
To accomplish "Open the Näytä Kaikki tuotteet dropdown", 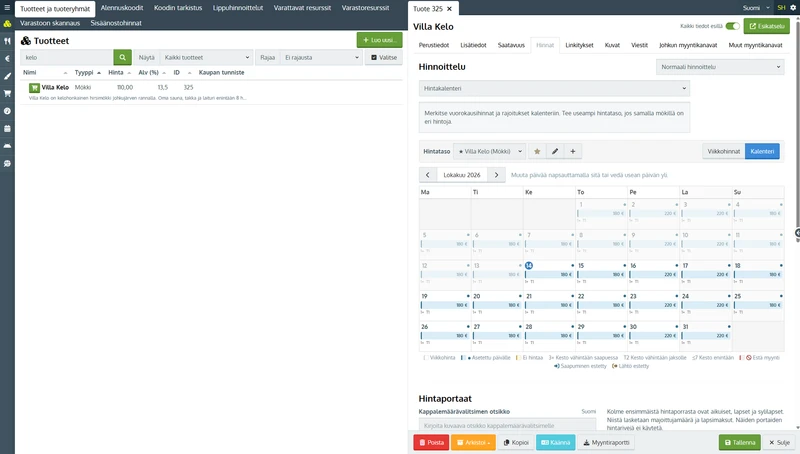I will [x=207, y=58].
